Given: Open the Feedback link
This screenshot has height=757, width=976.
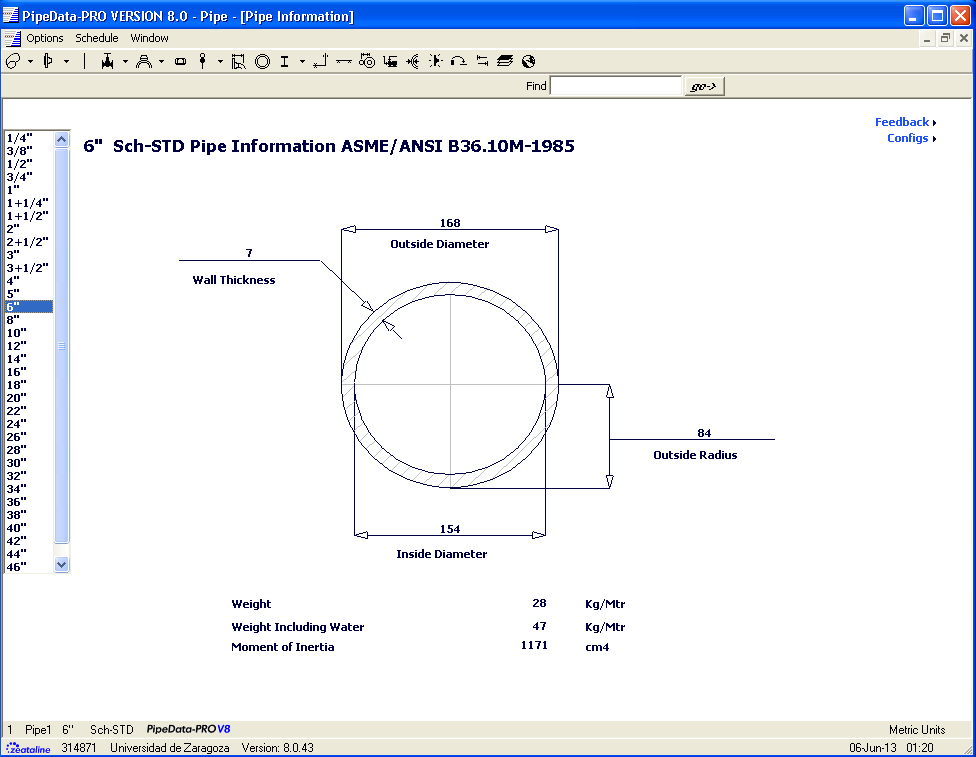Looking at the screenshot, I should coord(902,121).
